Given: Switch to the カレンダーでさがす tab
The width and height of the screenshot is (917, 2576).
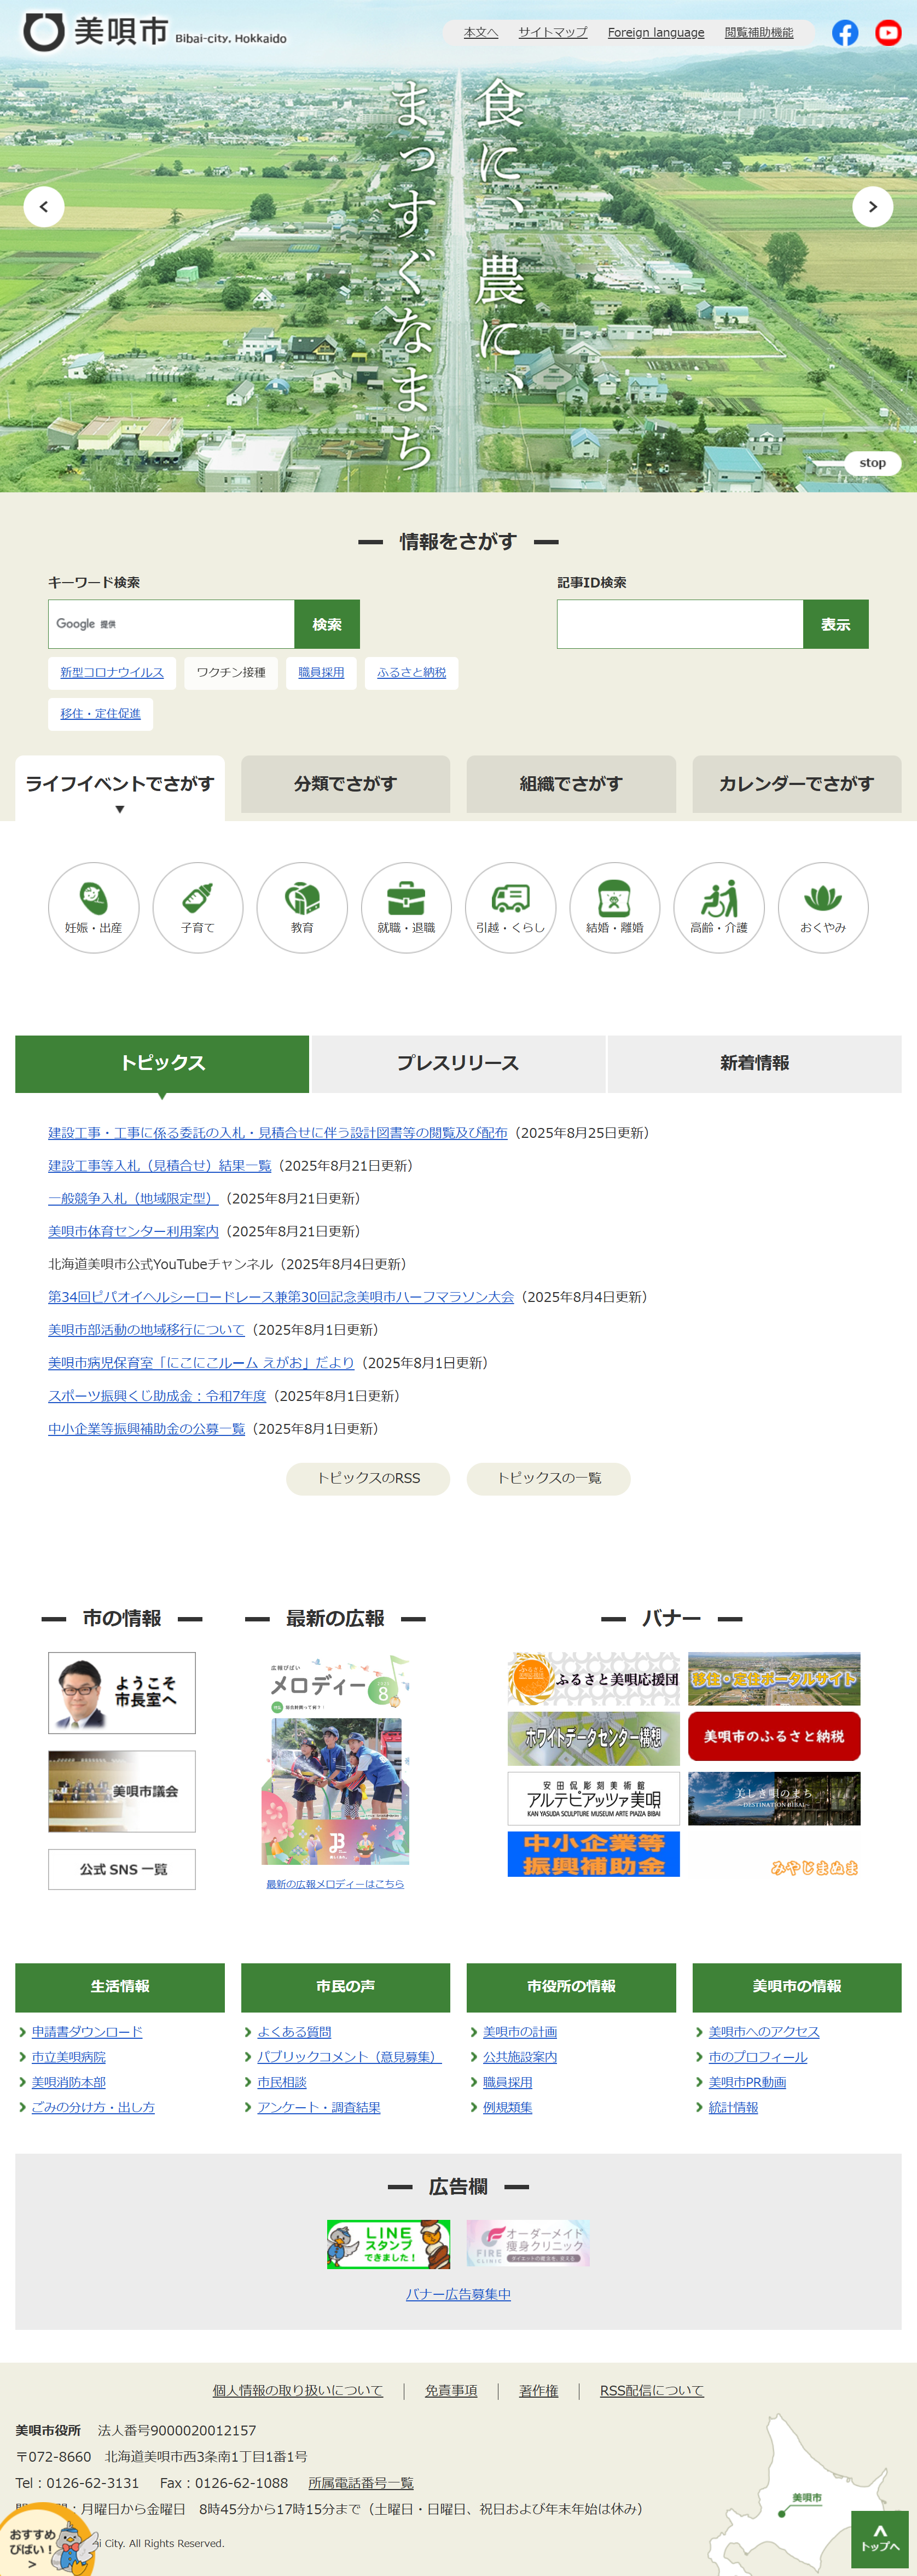Looking at the screenshot, I should (x=797, y=784).
